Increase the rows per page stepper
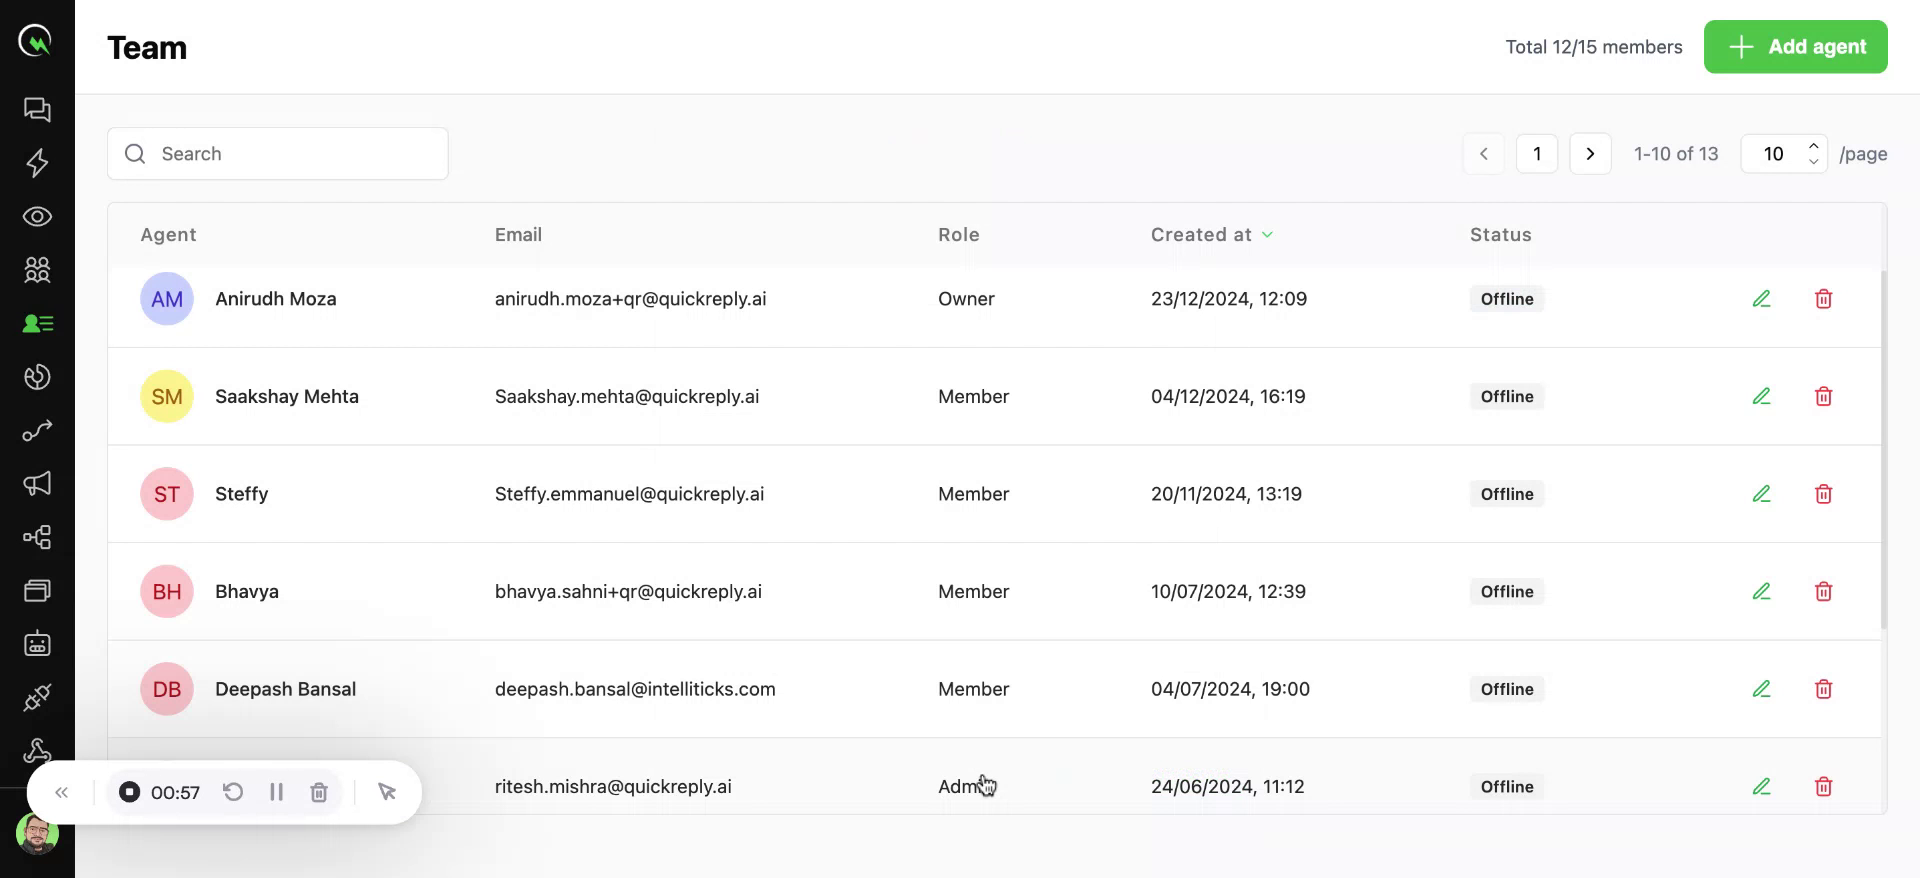 tap(1813, 146)
